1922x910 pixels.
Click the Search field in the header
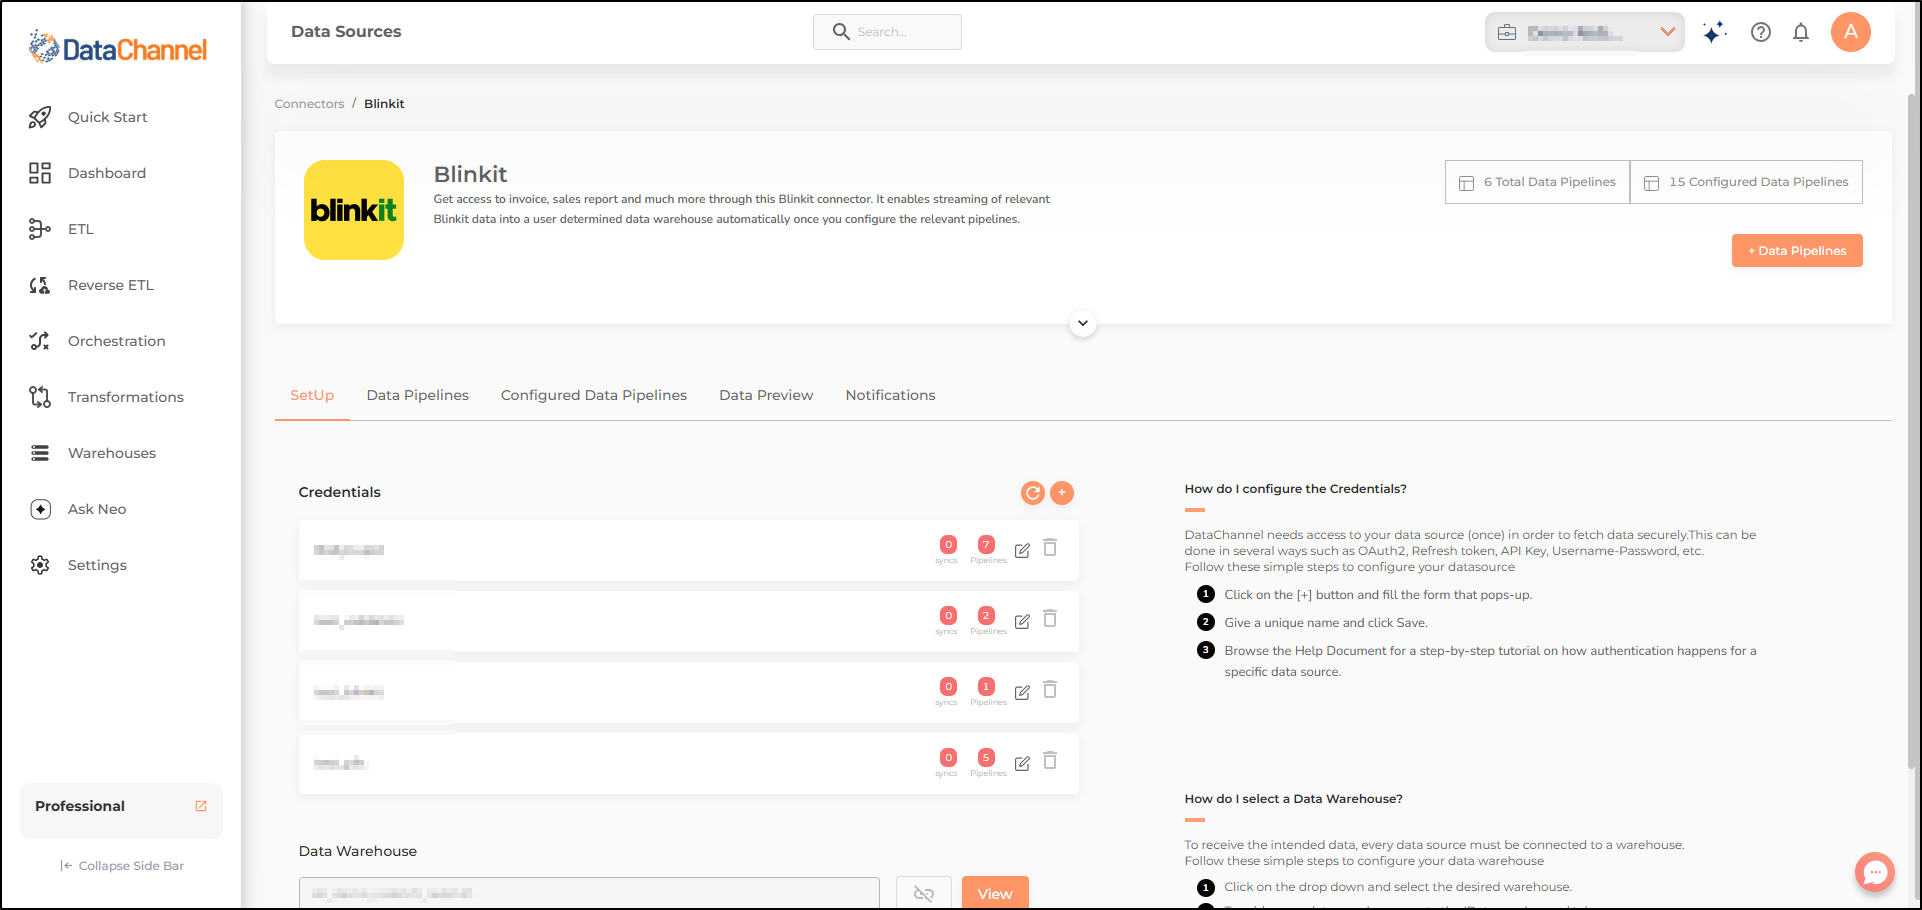(887, 32)
